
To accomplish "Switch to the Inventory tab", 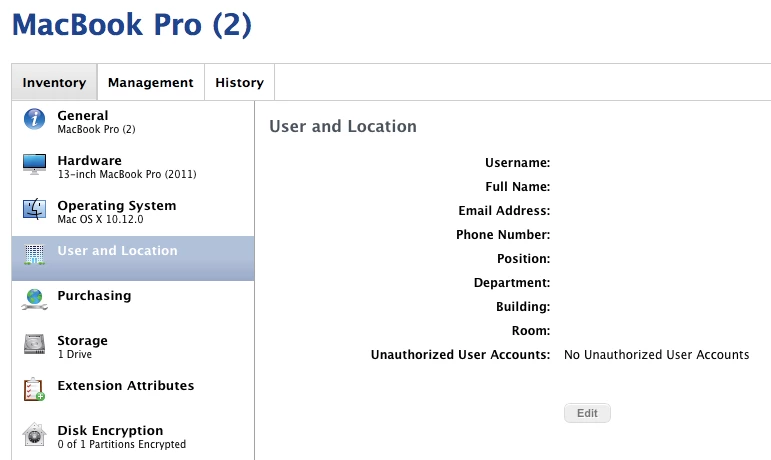I will (54, 82).
